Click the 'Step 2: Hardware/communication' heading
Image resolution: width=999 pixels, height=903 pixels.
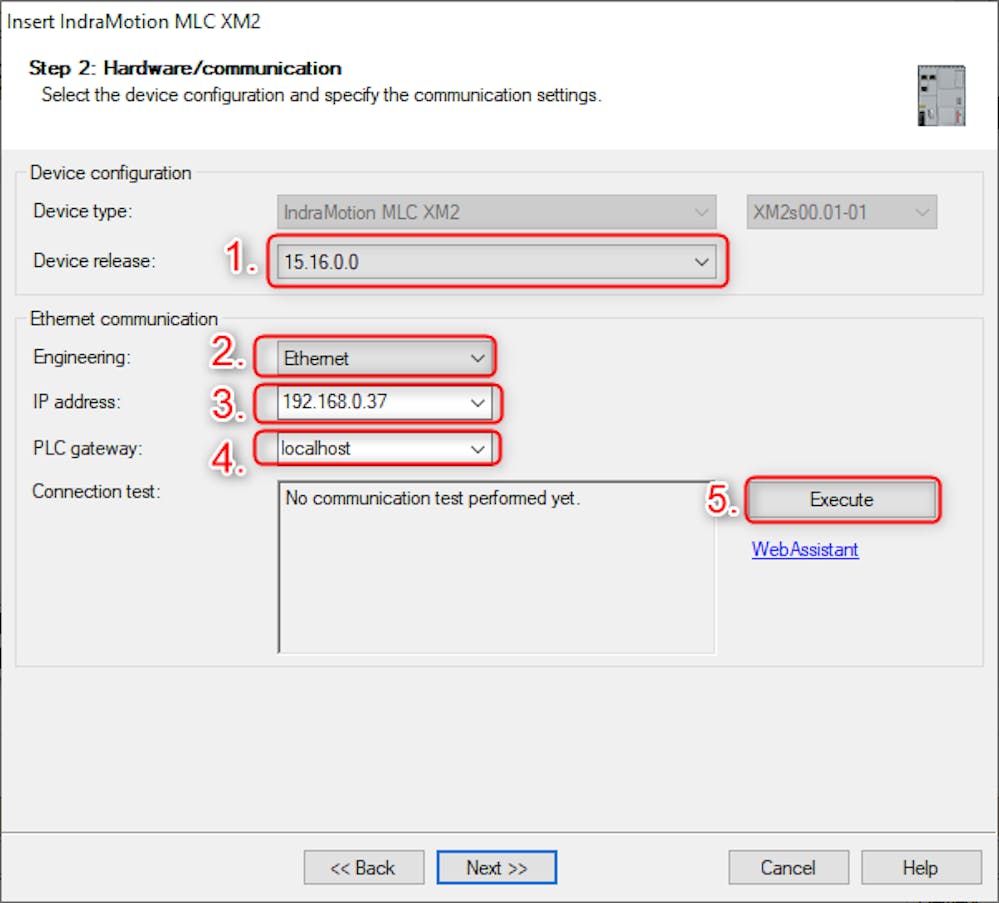coord(185,68)
